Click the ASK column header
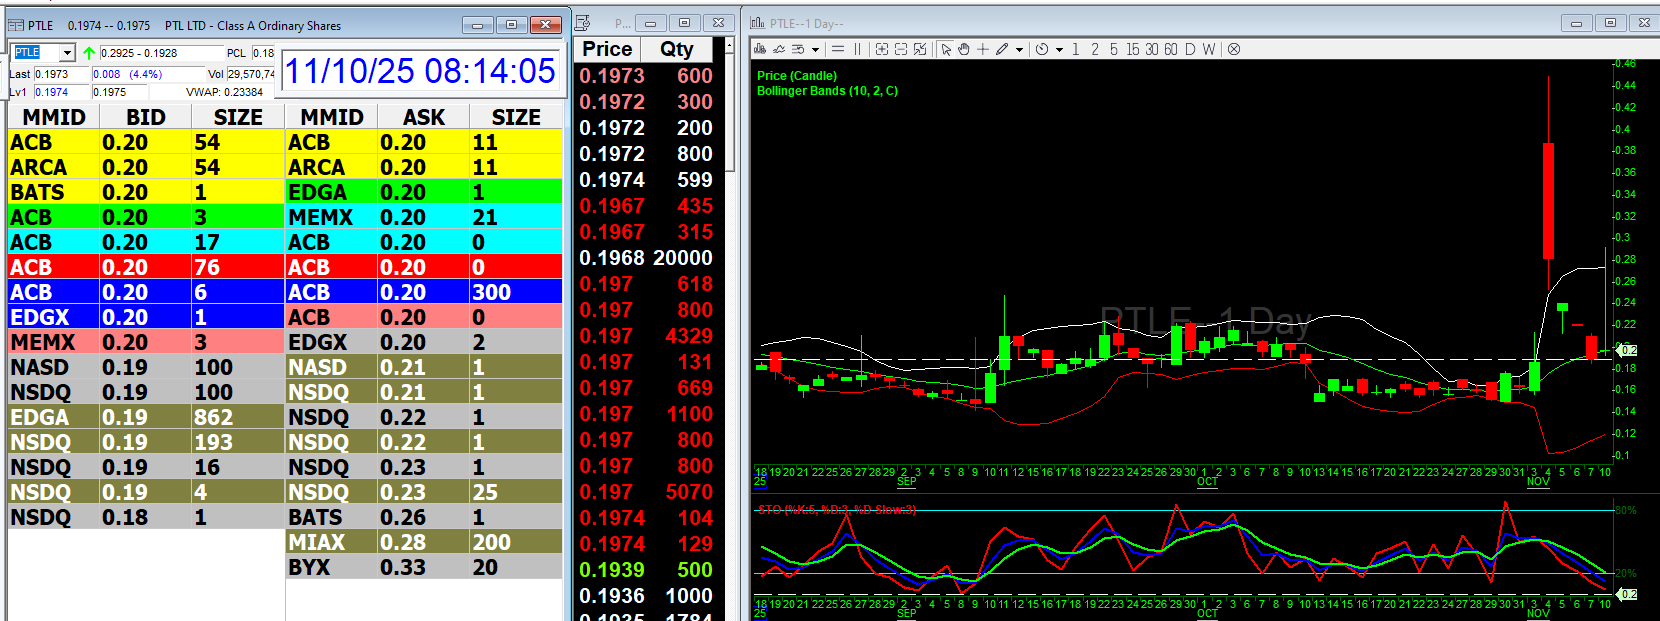The height and width of the screenshot is (621, 1660). [424, 117]
